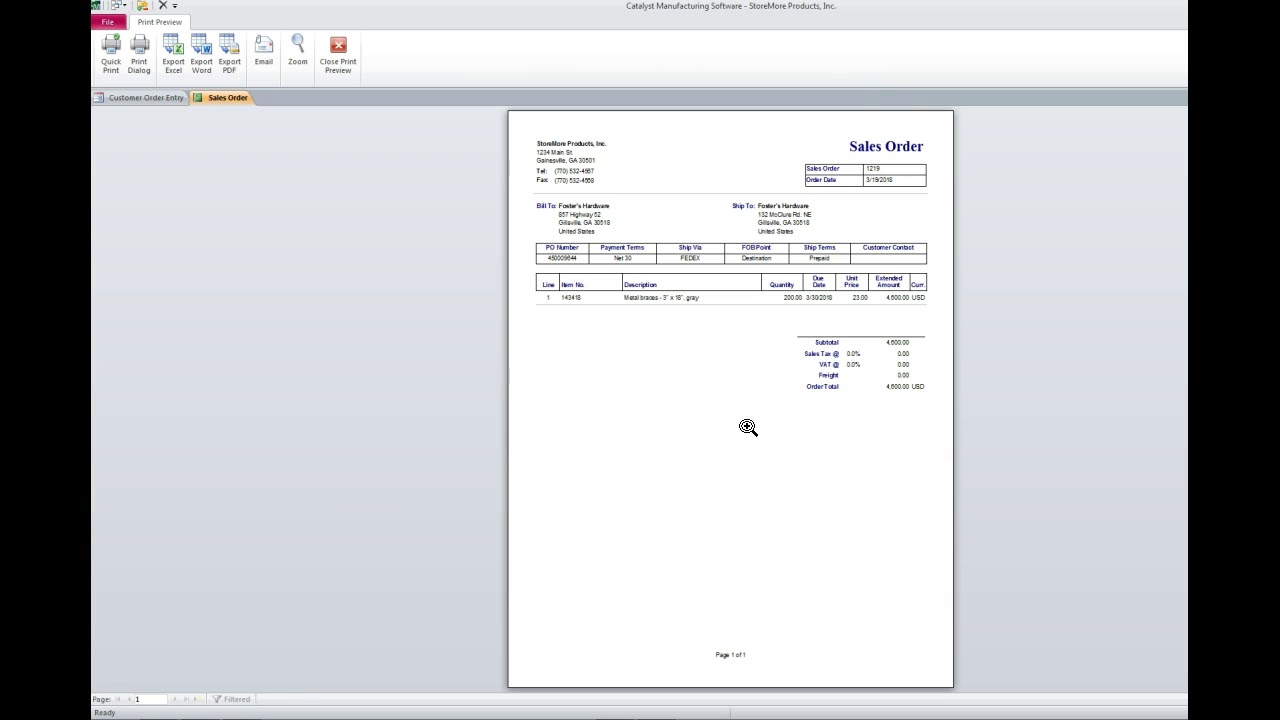
Task: Email the sales order report
Action: coord(263,50)
